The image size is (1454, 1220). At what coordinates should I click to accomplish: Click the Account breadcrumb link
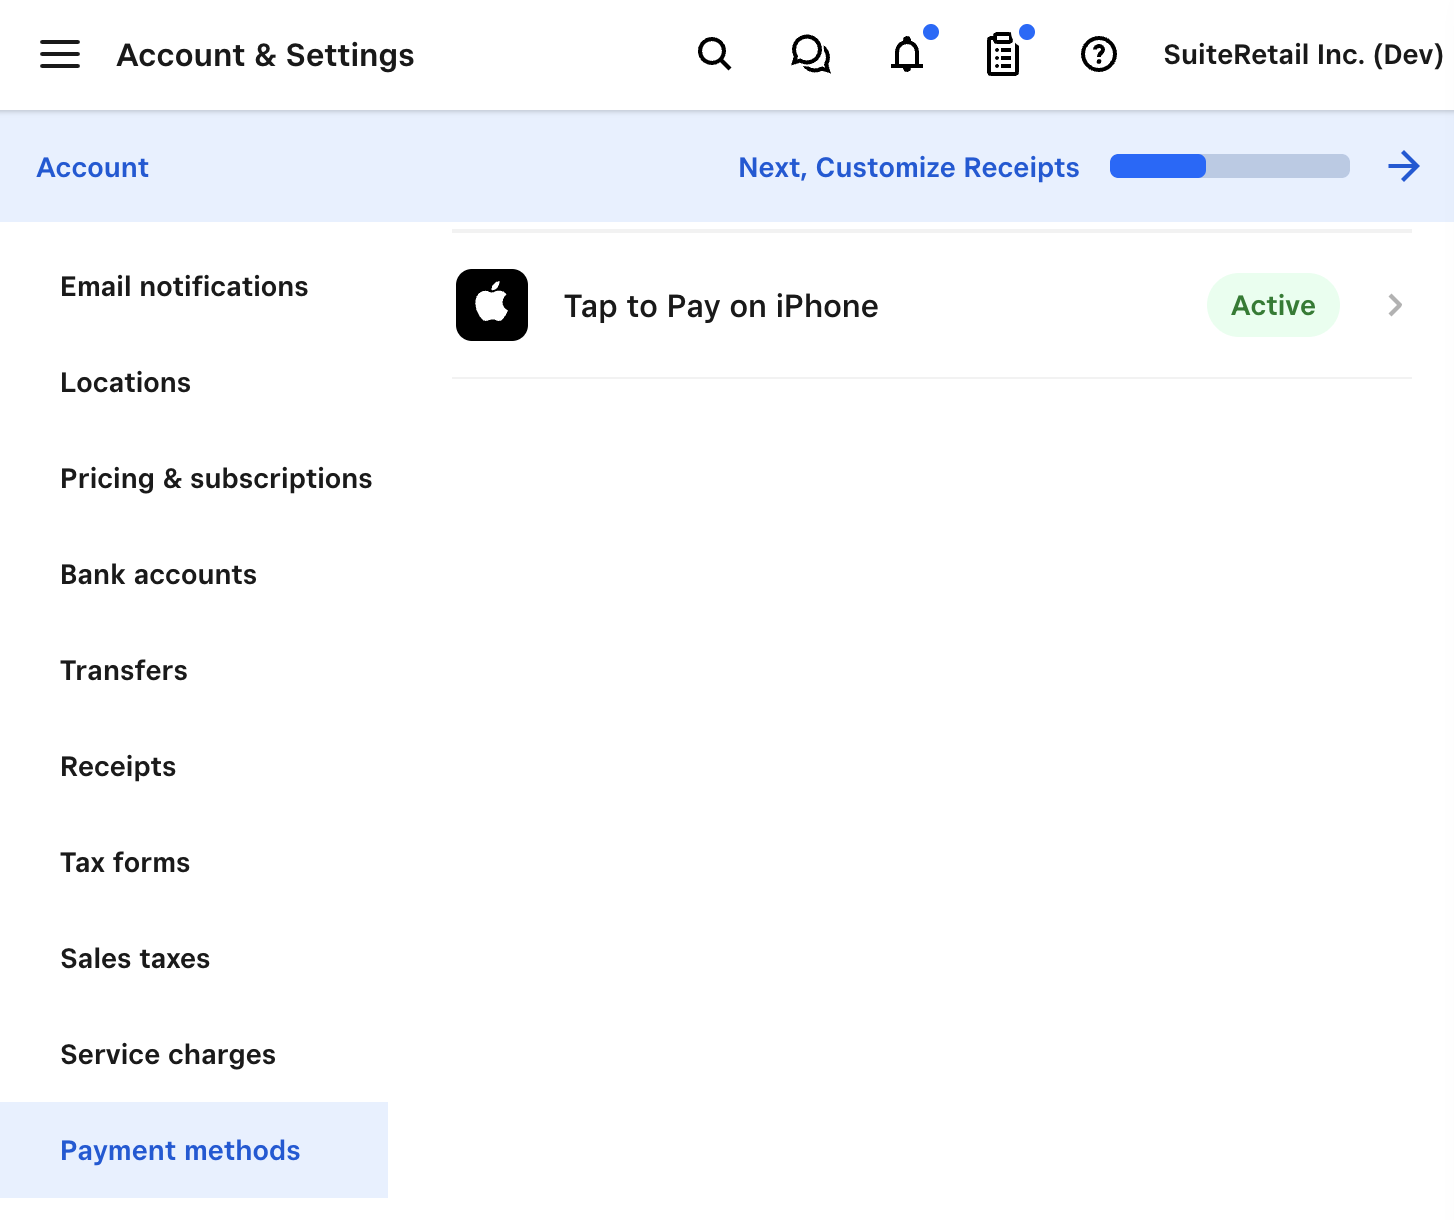tap(93, 167)
